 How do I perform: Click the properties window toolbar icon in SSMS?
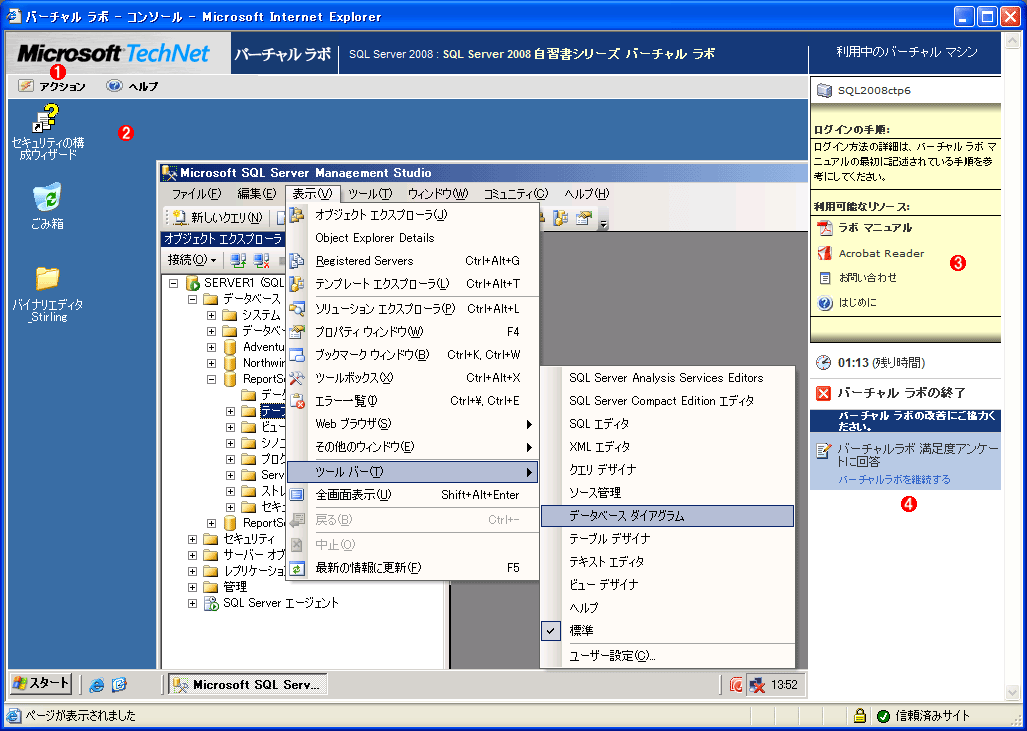point(584,218)
